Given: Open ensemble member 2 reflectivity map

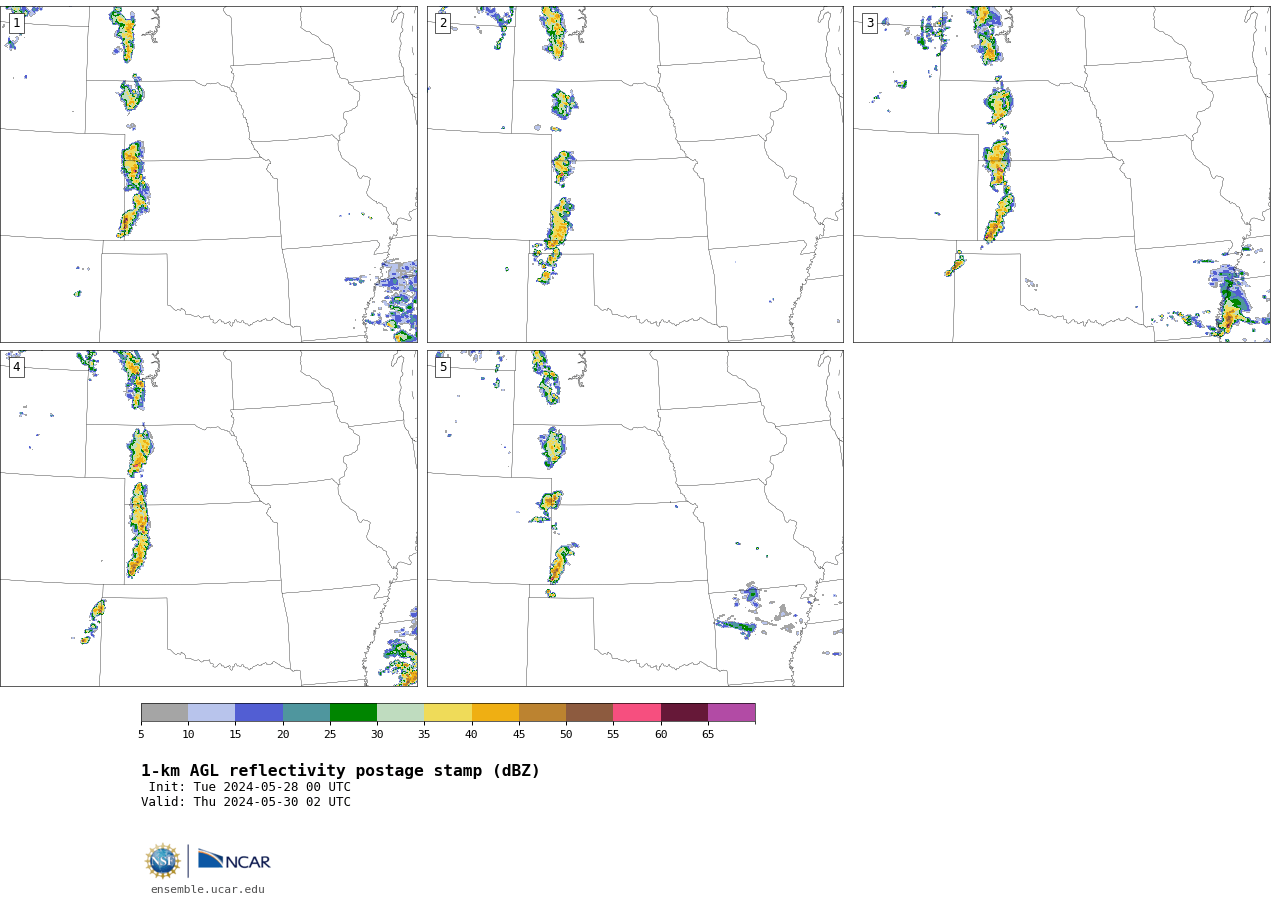Looking at the screenshot, I should pyautogui.click(x=635, y=174).
